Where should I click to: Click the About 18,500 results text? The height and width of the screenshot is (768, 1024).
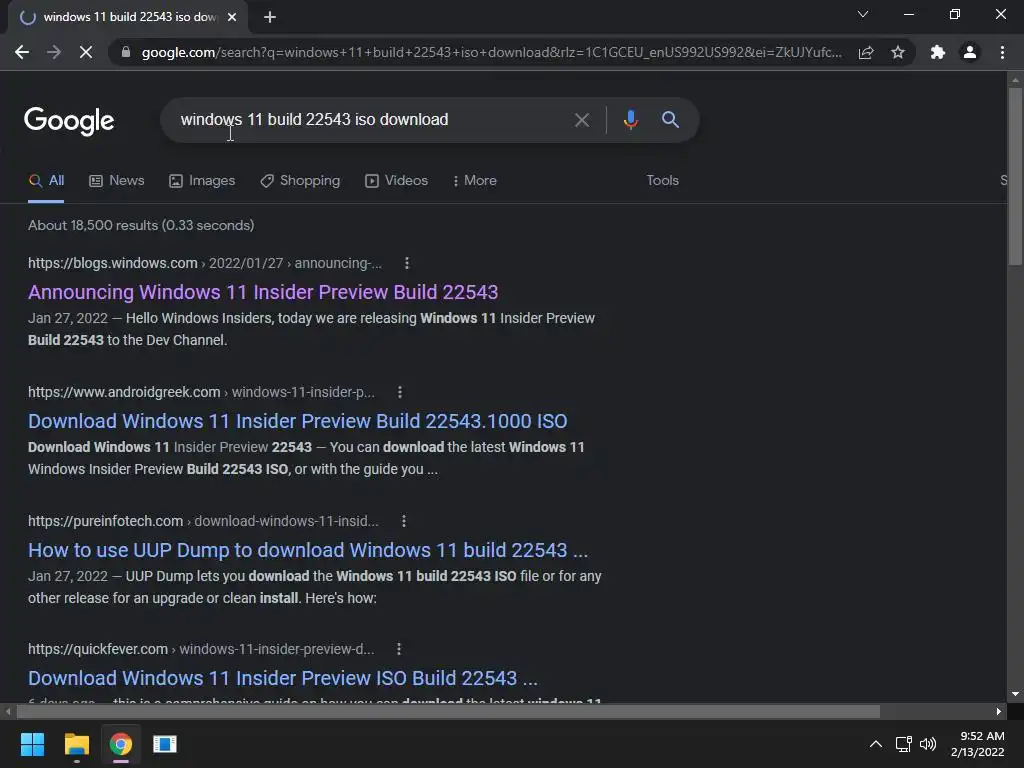pyautogui.click(x=141, y=225)
